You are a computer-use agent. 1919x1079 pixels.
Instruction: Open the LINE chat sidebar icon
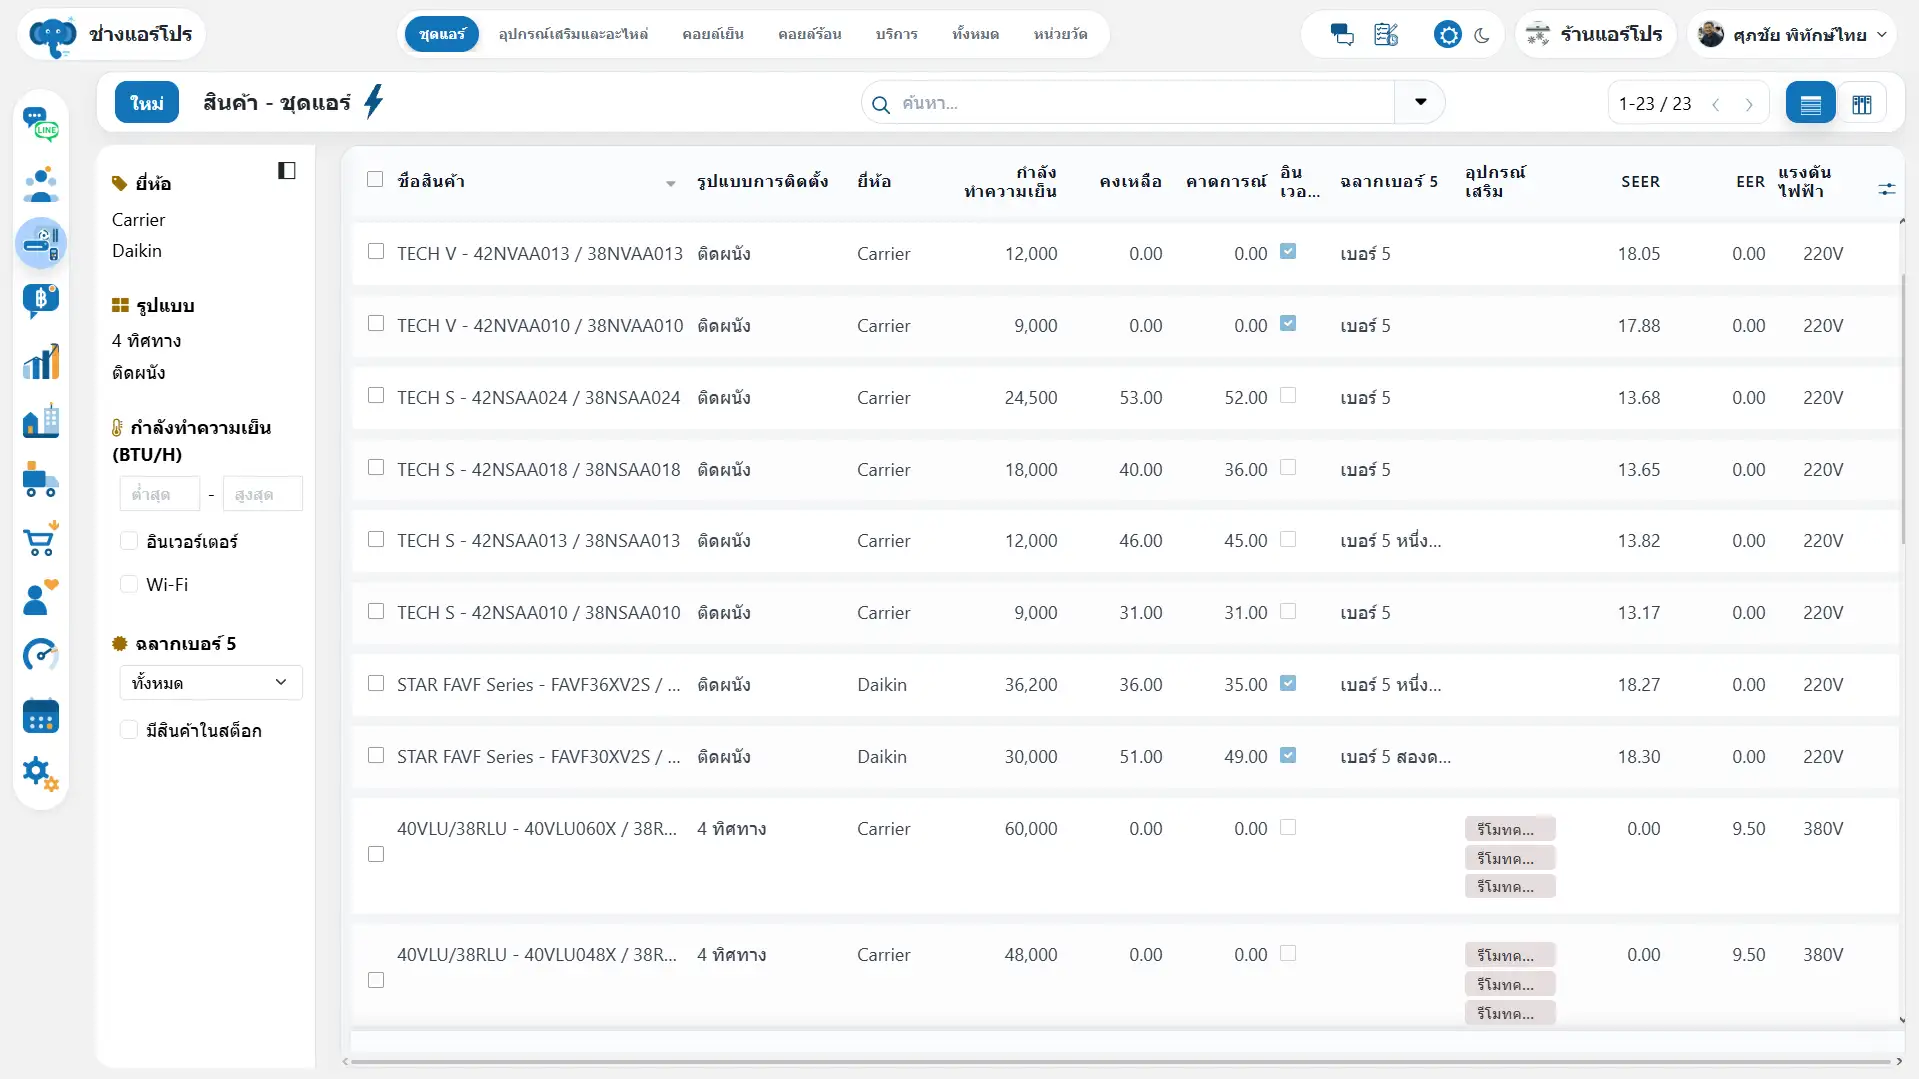41,125
